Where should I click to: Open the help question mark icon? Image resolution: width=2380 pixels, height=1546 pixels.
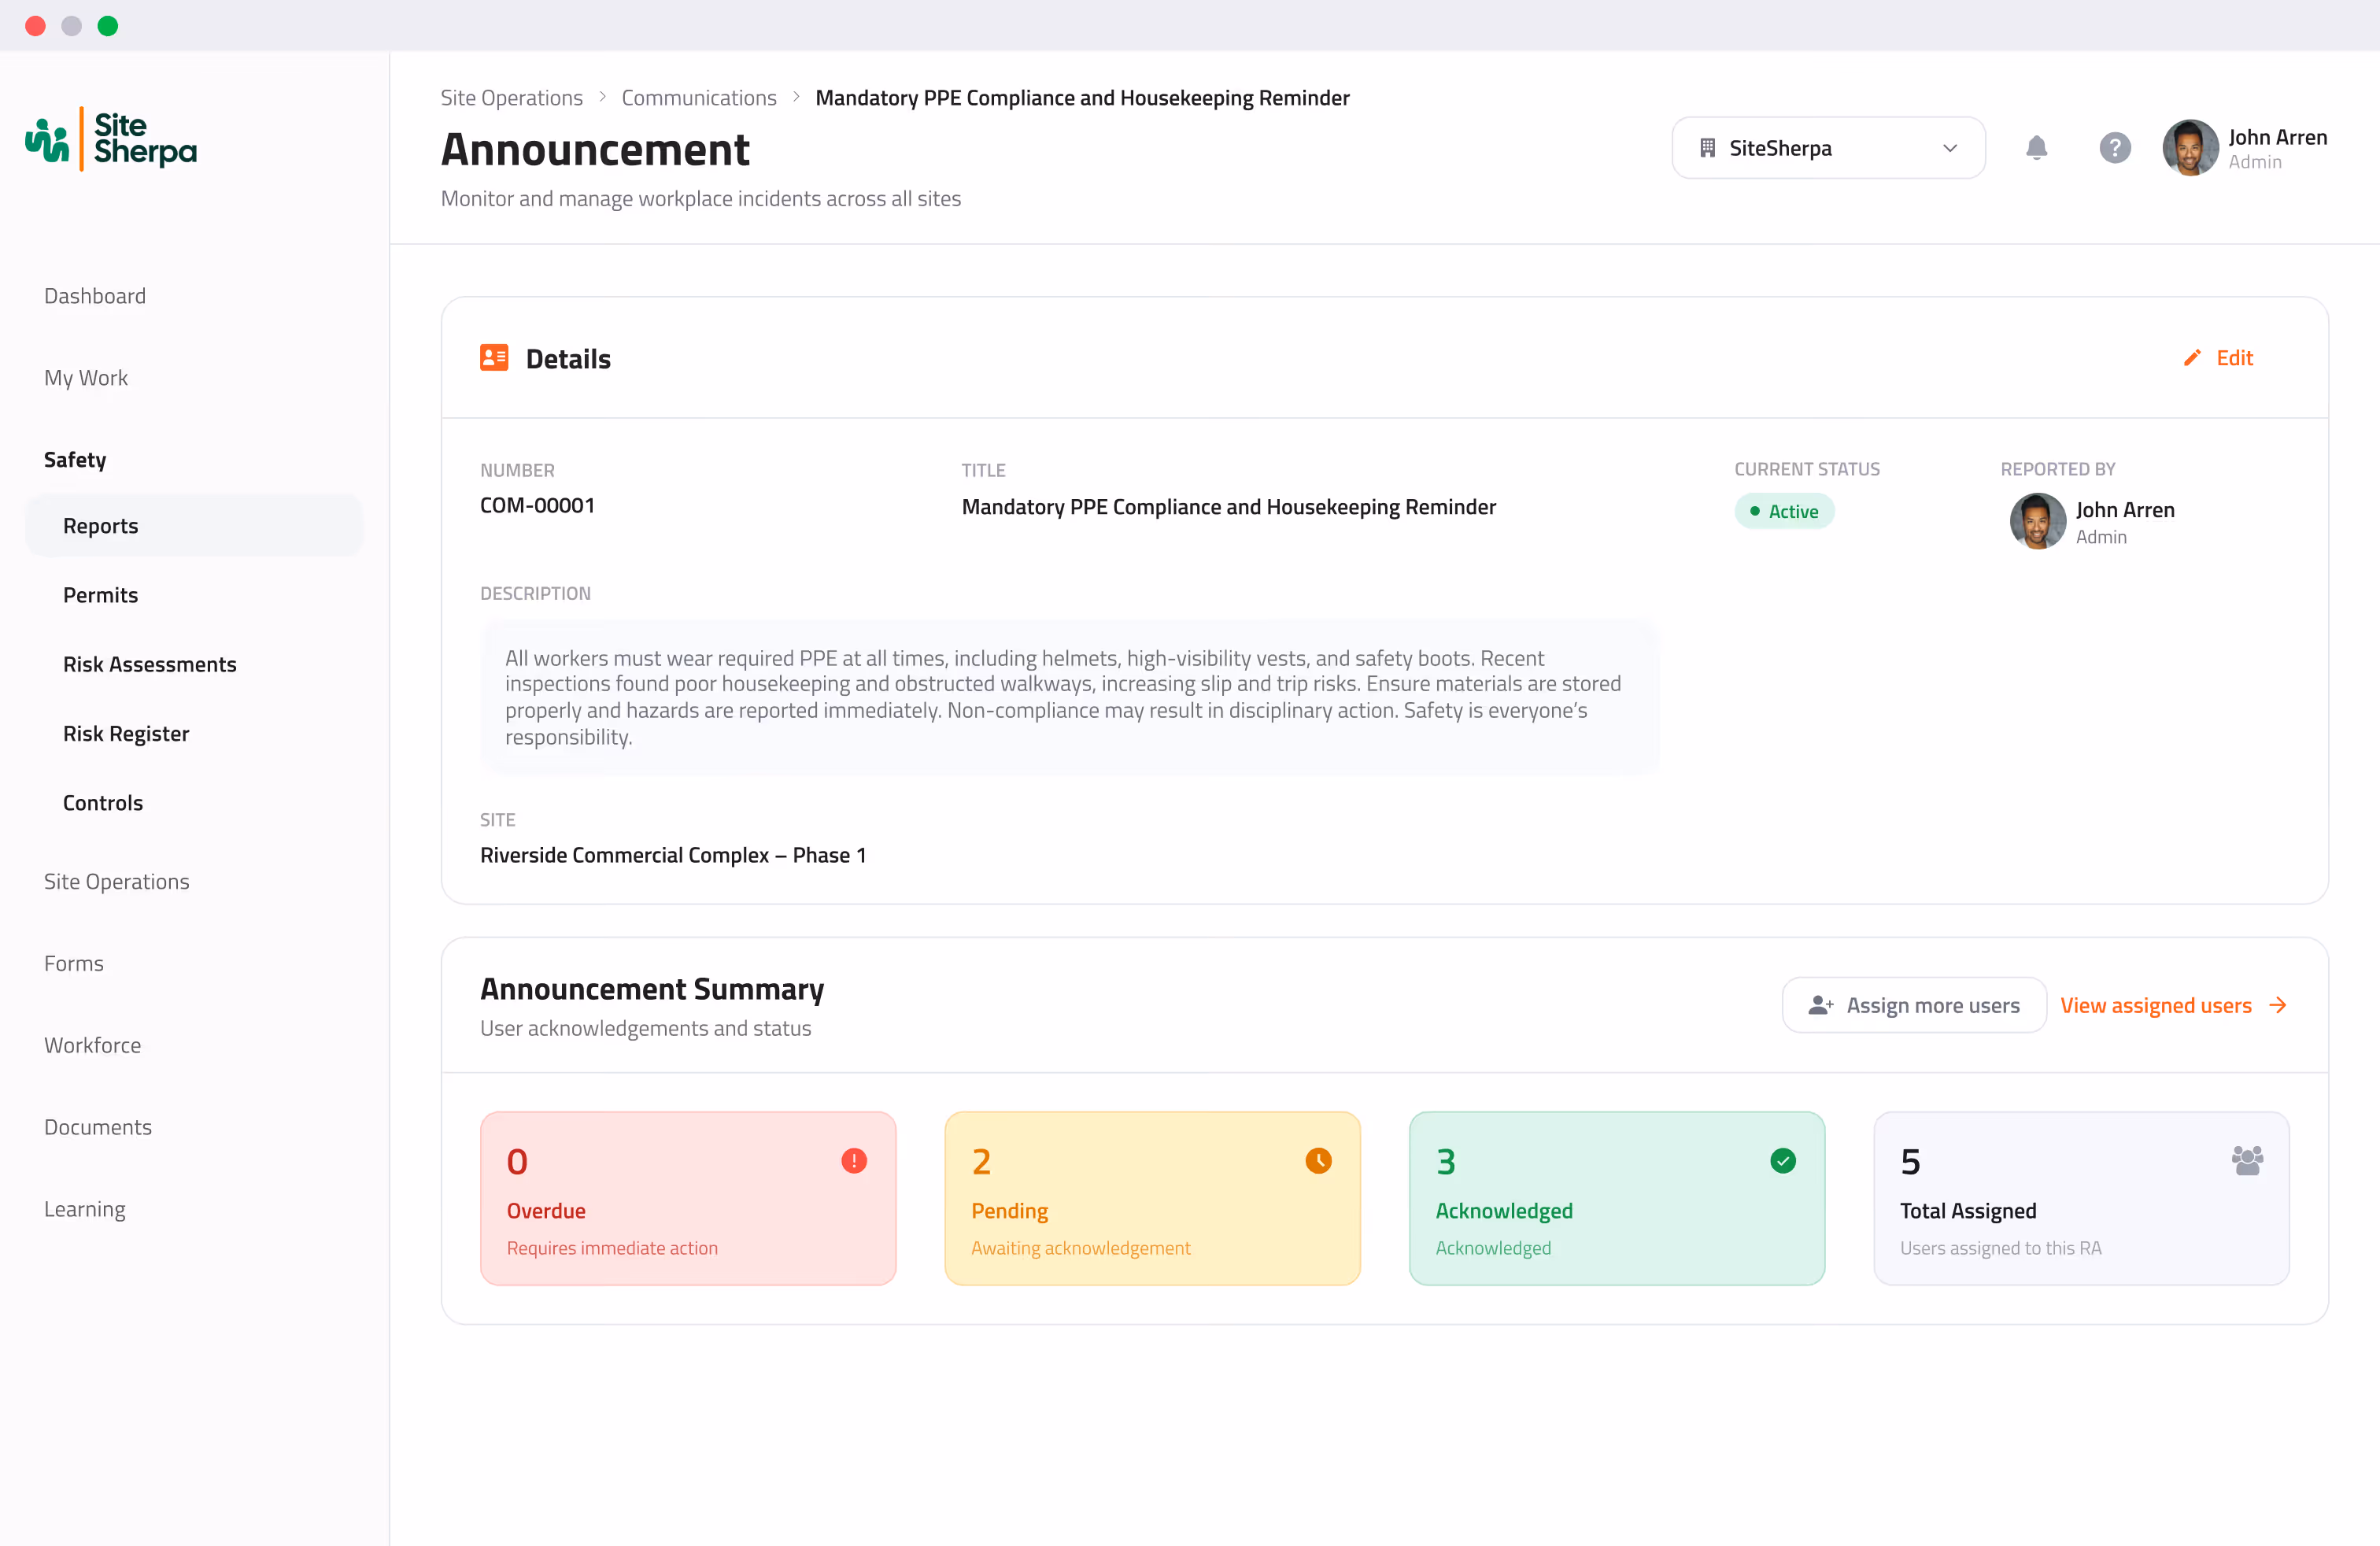2114,148
